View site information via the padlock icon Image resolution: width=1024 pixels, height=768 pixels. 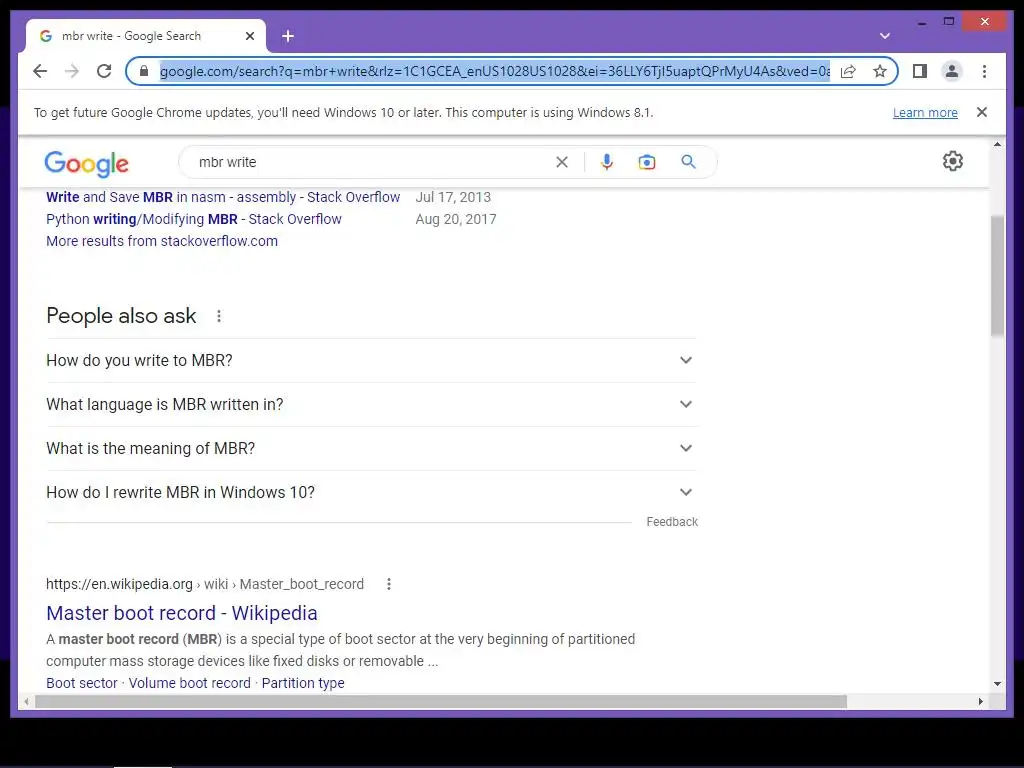click(144, 71)
